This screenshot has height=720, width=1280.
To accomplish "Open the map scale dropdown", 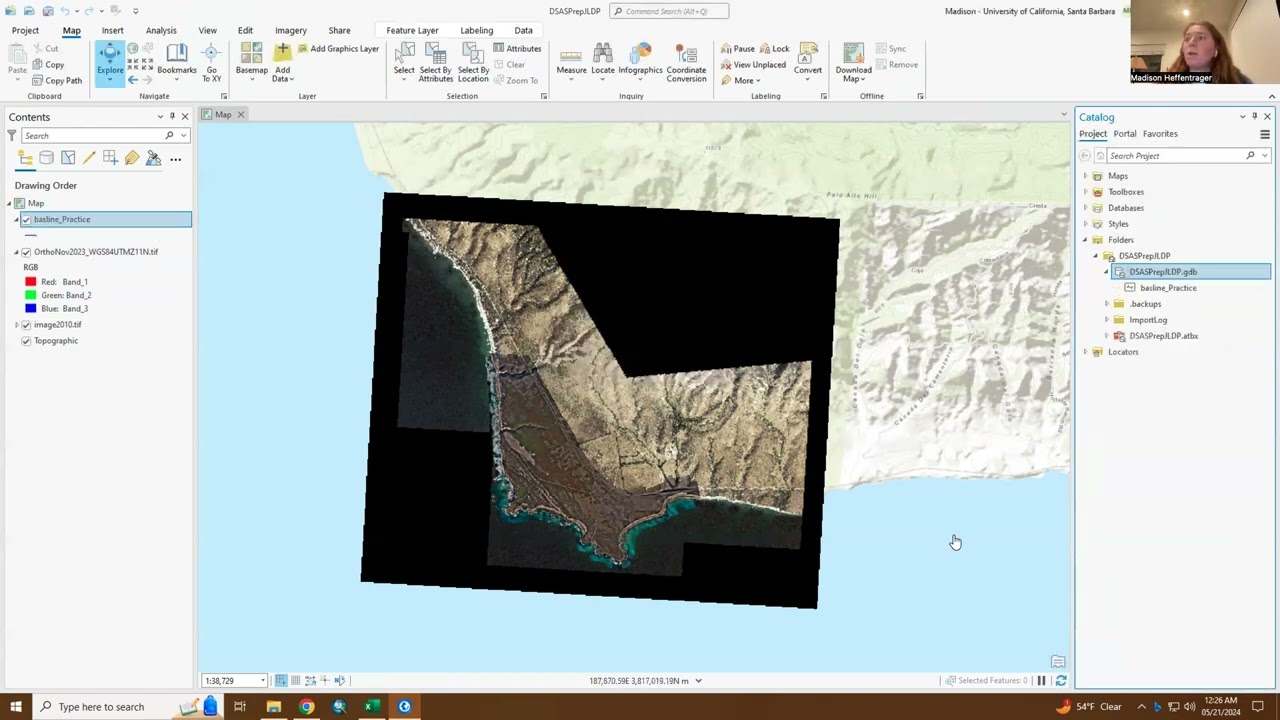I will 263,681.
